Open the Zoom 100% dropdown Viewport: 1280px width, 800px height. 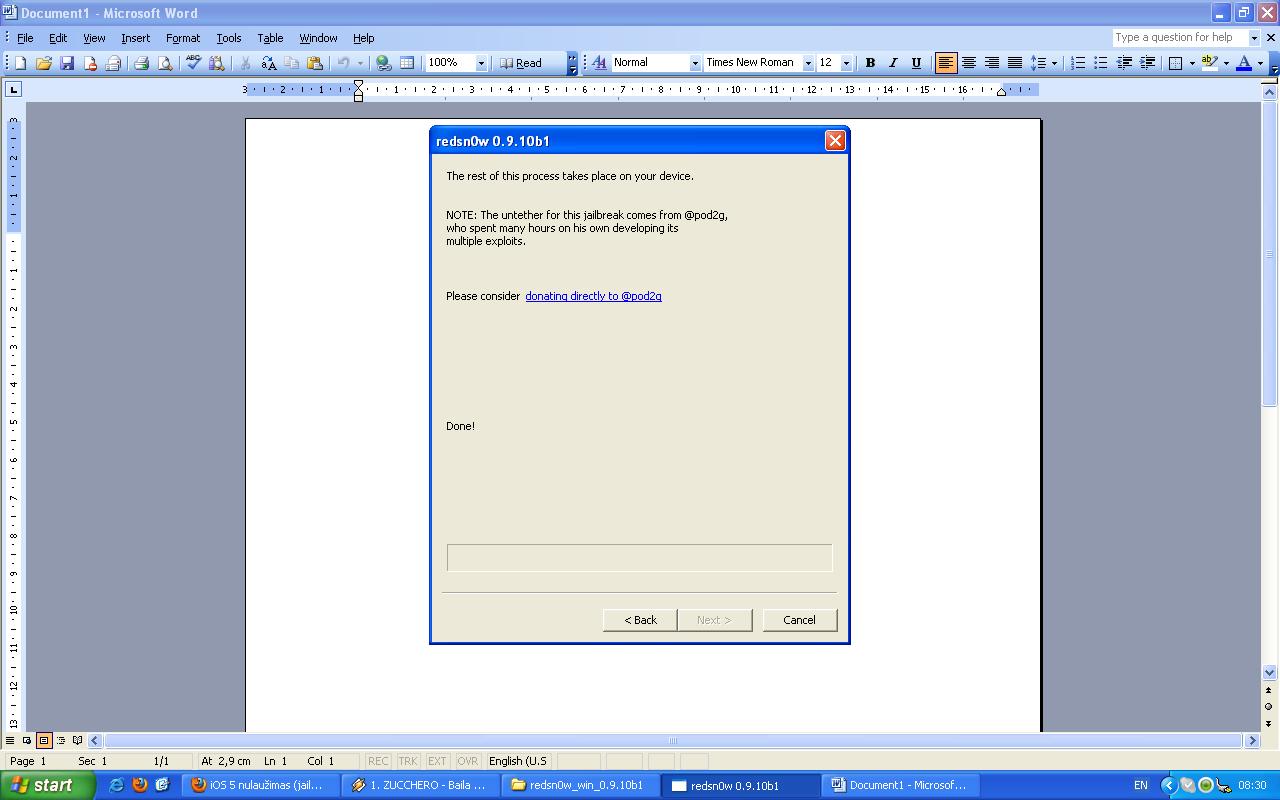(x=481, y=63)
